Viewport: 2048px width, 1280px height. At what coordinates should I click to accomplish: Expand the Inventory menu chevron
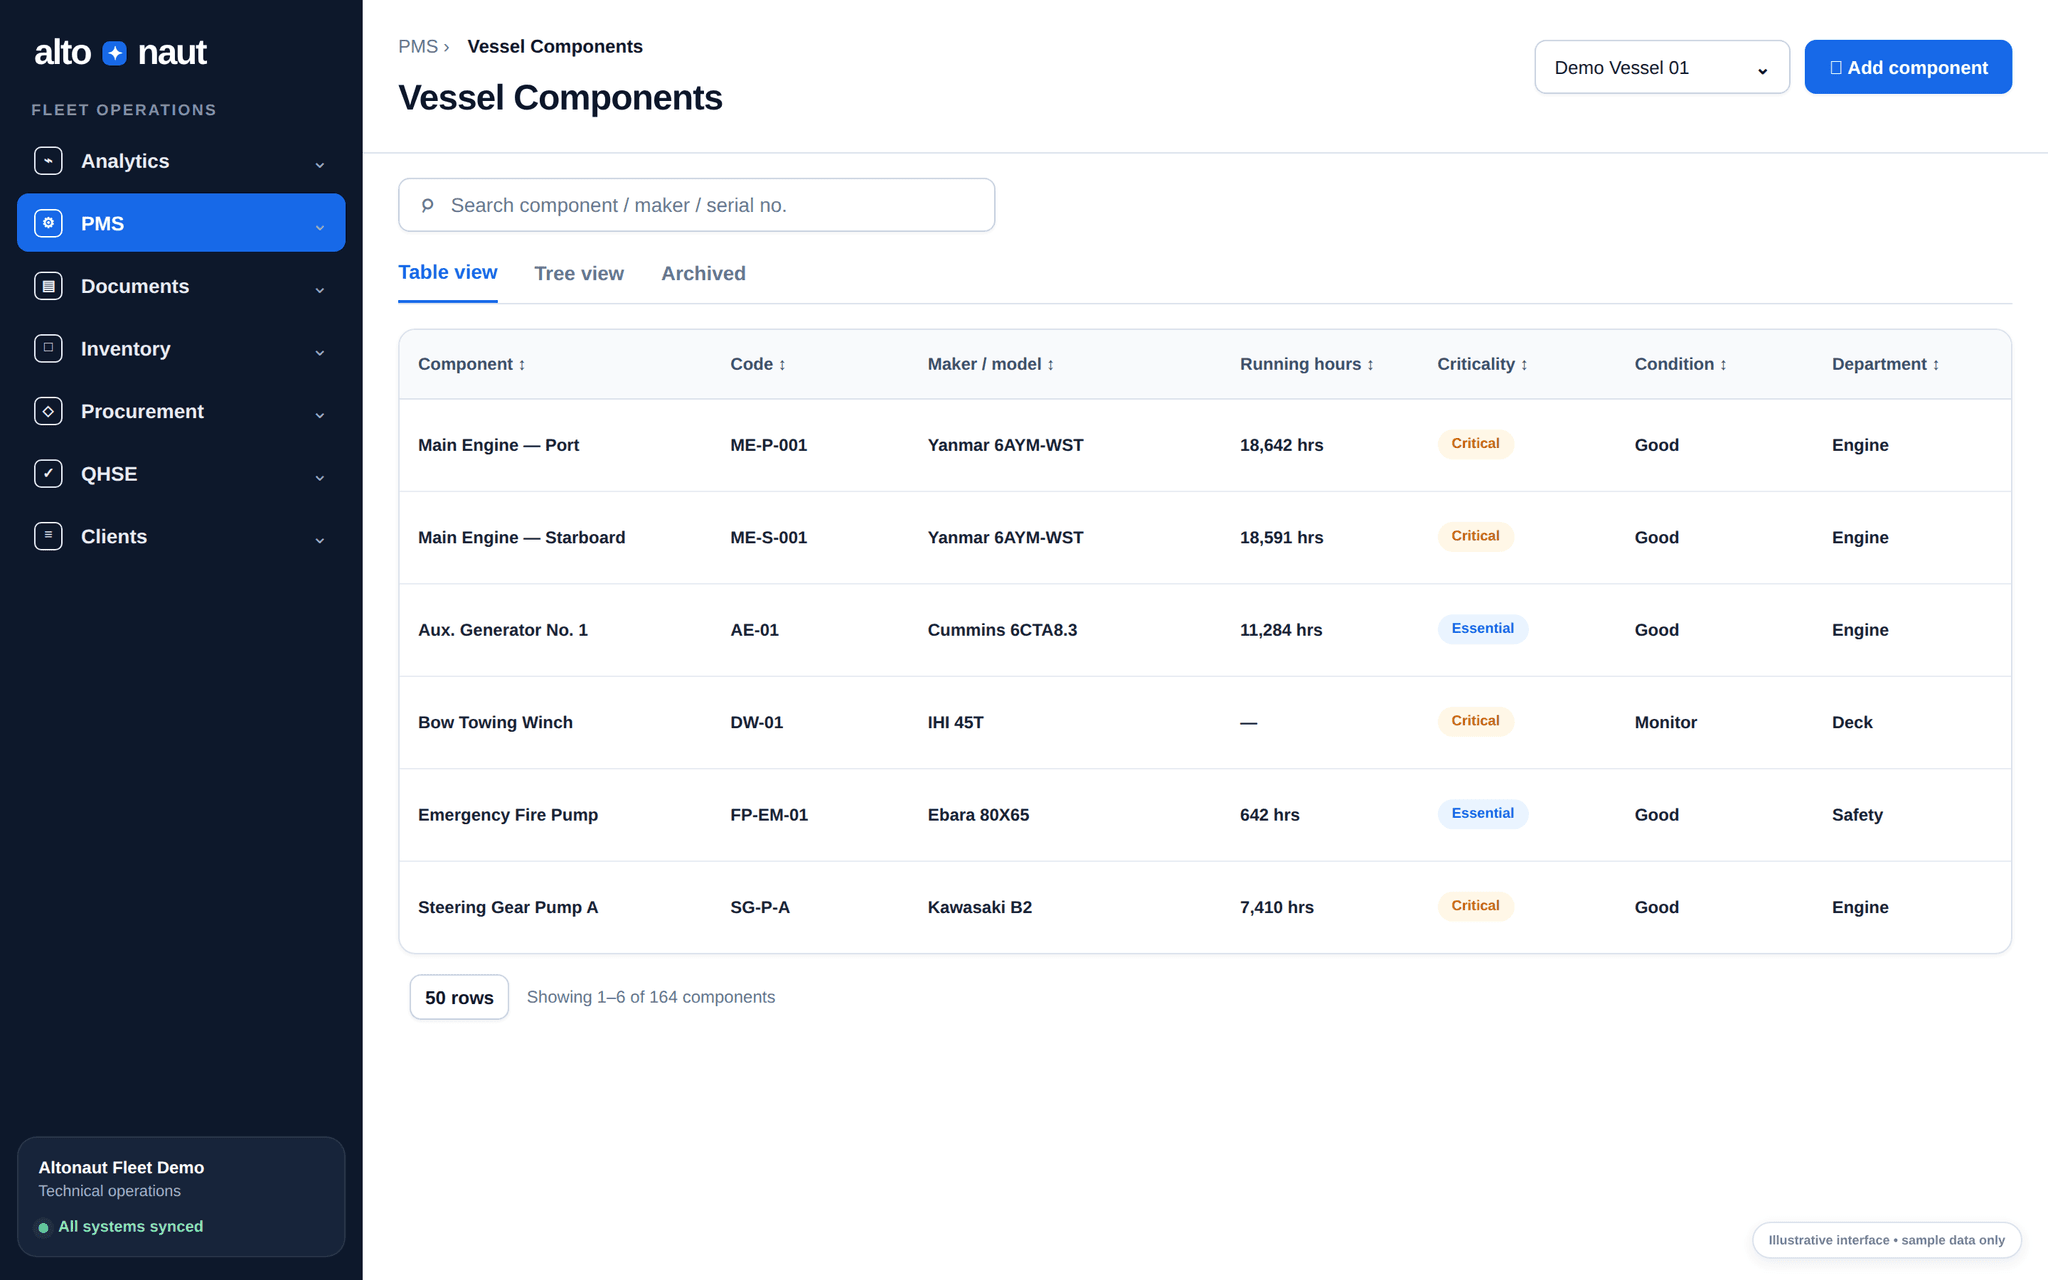click(x=320, y=352)
